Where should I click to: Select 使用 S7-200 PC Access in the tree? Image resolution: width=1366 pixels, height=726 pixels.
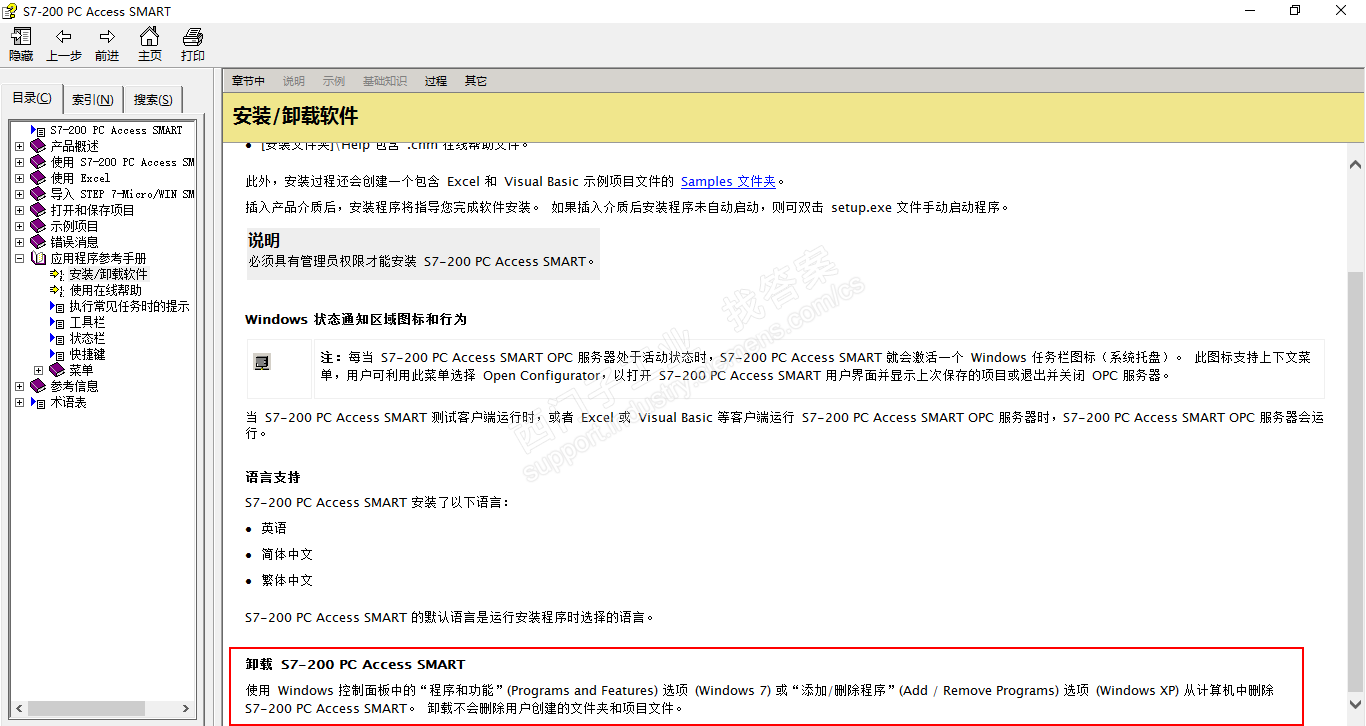122,162
